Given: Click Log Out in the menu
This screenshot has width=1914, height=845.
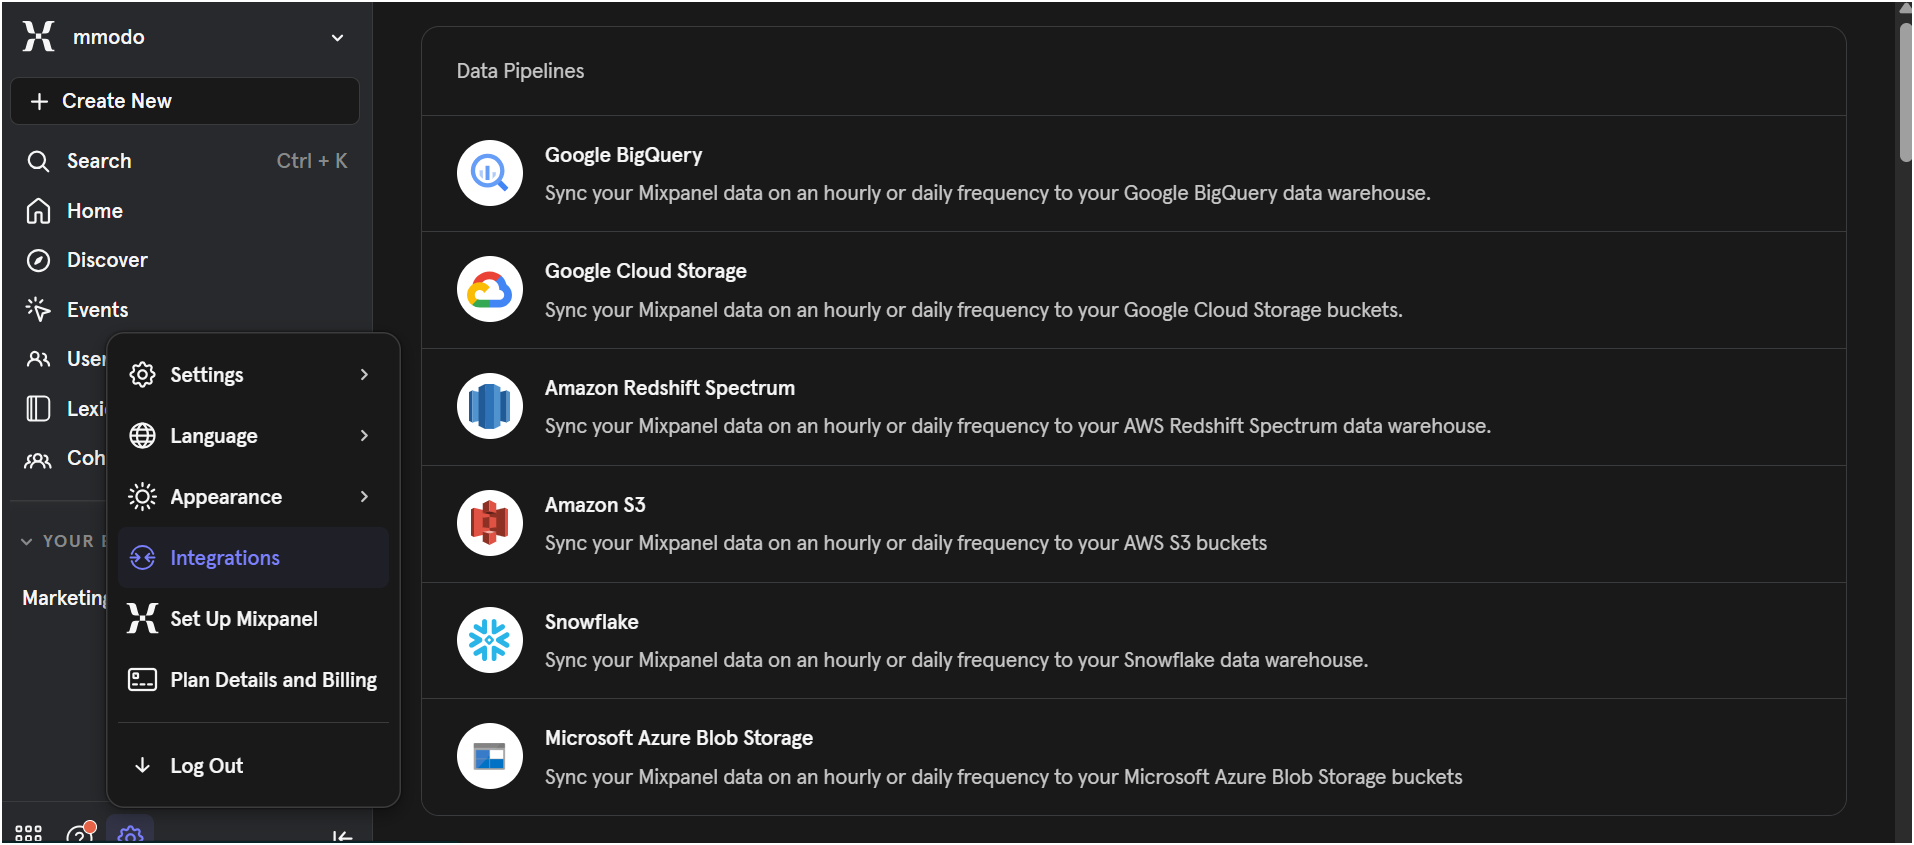Looking at the screenshot, I should 253,766.
